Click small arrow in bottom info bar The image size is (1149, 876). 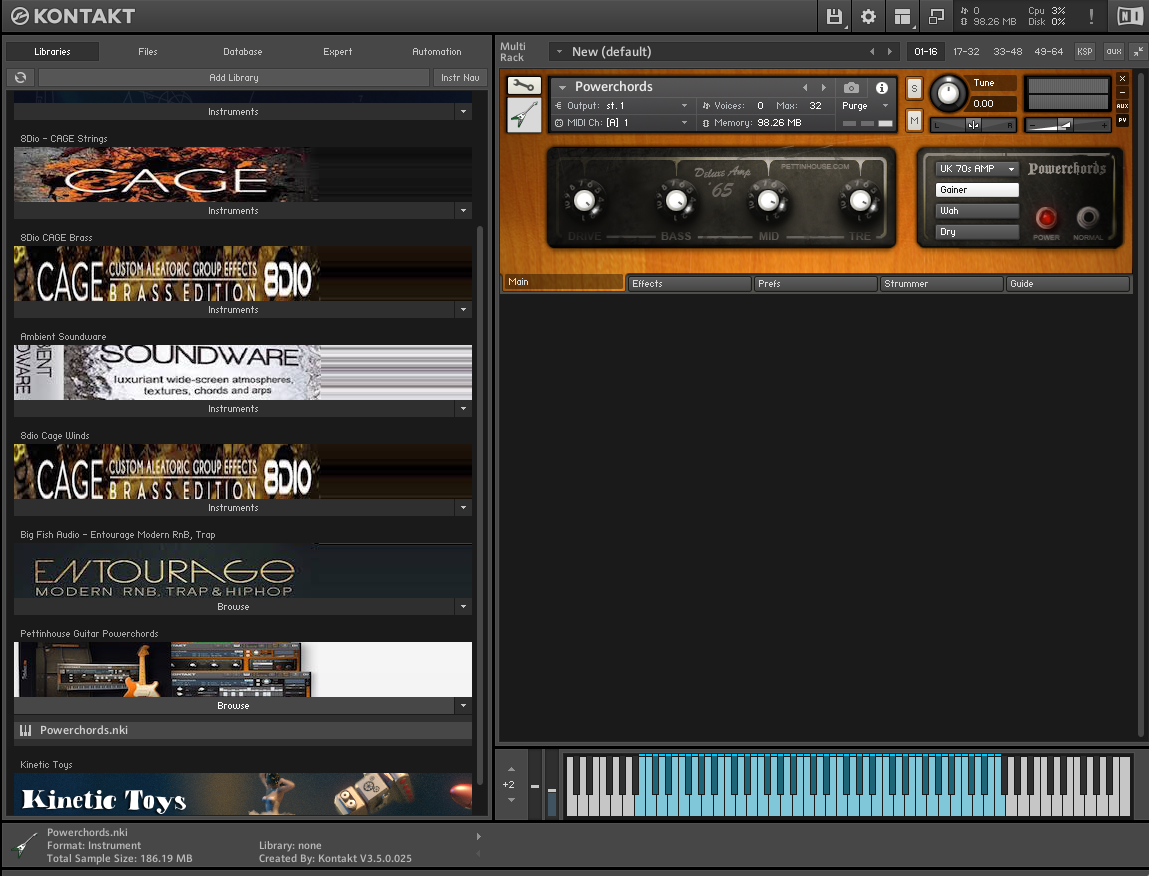point(479,836)
